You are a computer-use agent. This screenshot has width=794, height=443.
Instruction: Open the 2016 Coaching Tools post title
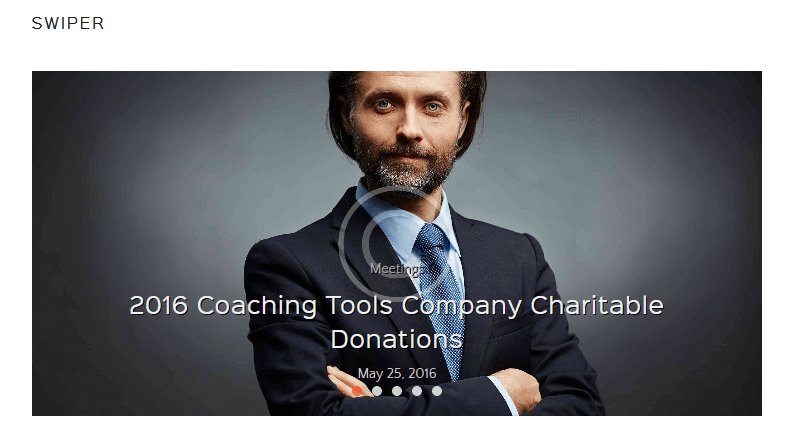click(x=396, y=322)
